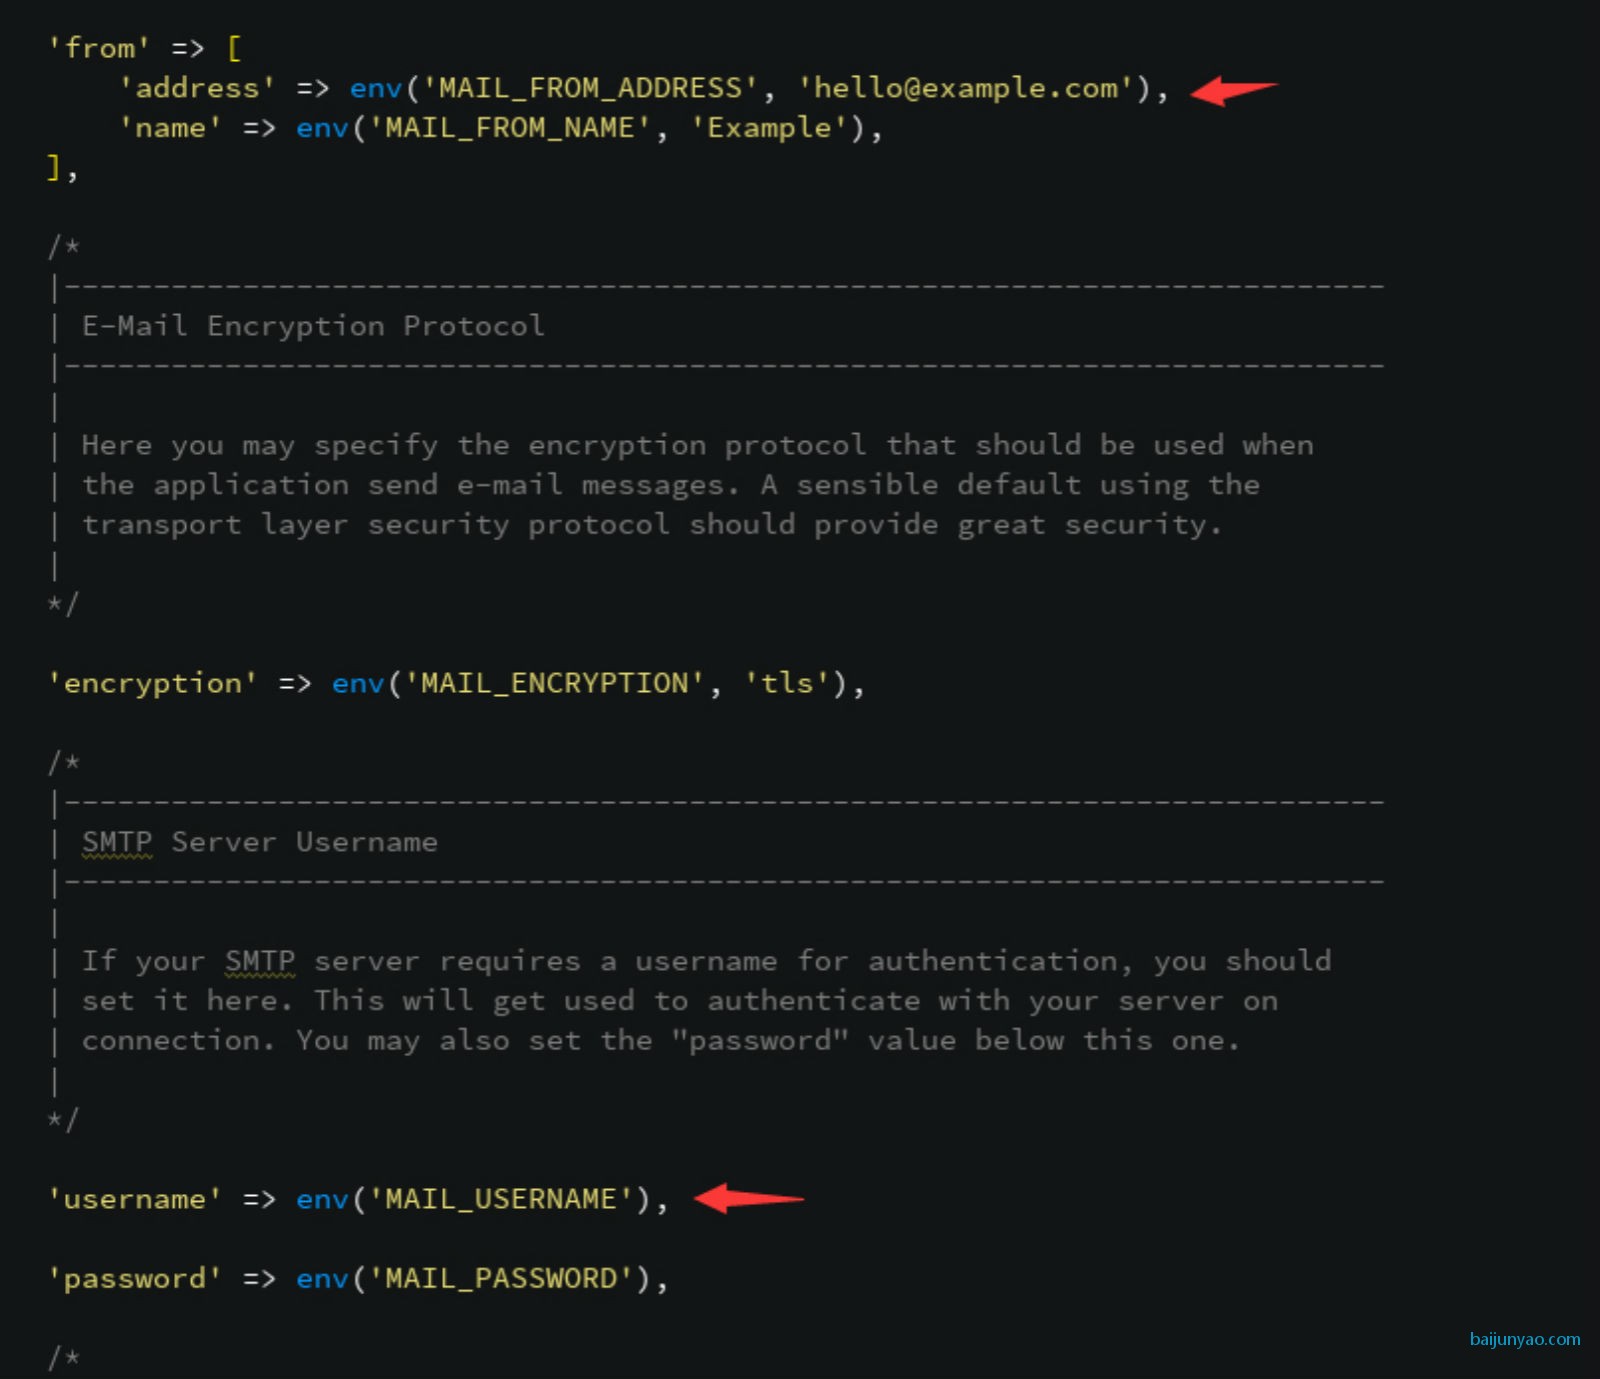Click the 'encryption' key
This screenshot has width=1600, height=1379.
point(153,683)
